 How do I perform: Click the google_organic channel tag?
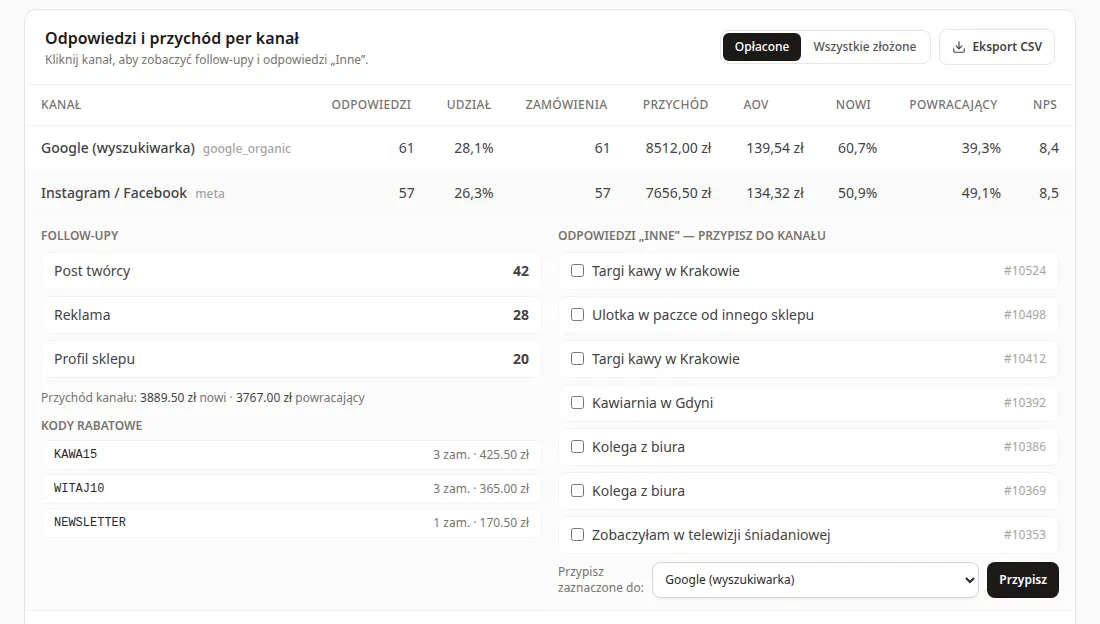pos(247,149)
